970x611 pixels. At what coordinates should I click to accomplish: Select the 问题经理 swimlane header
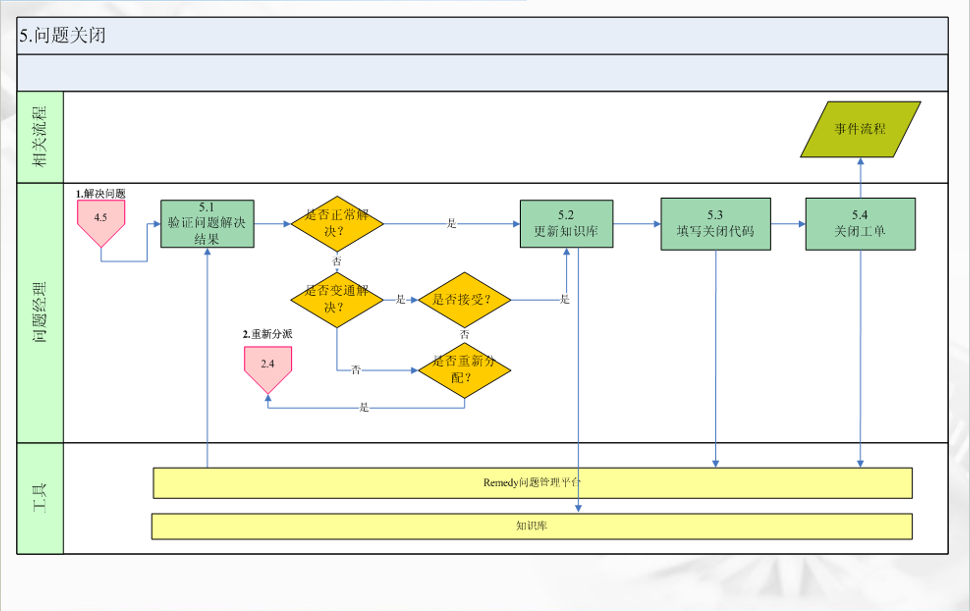coord(40,312)
